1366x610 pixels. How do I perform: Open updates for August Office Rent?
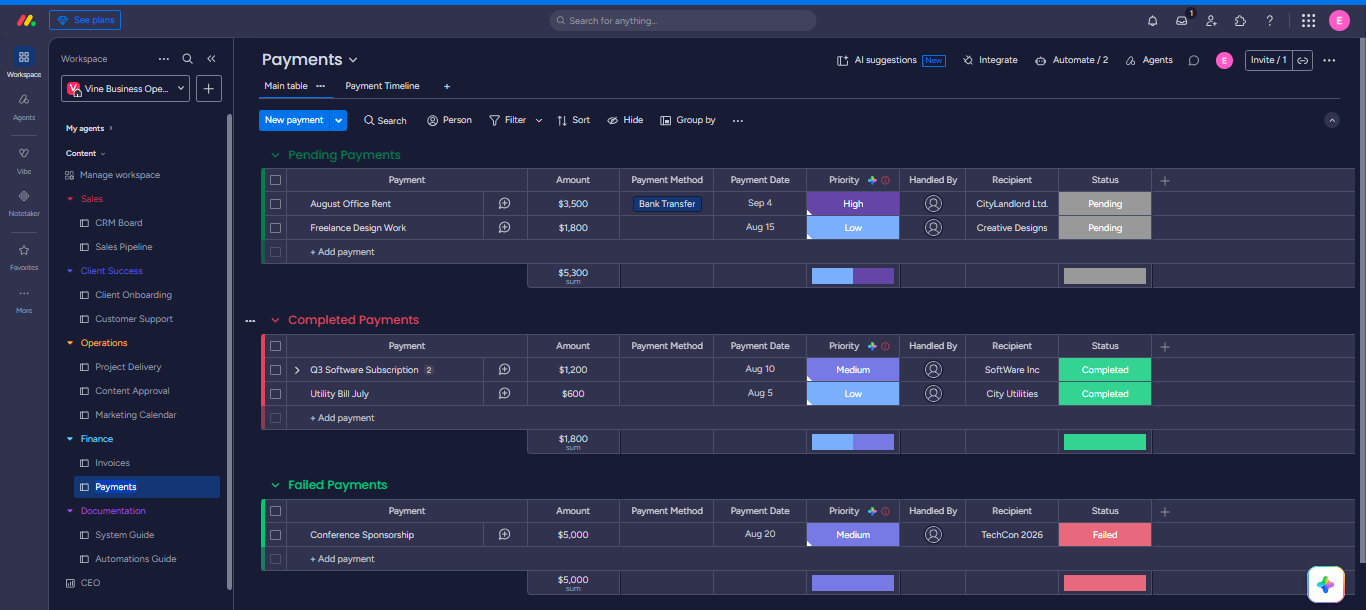point(505,204)
